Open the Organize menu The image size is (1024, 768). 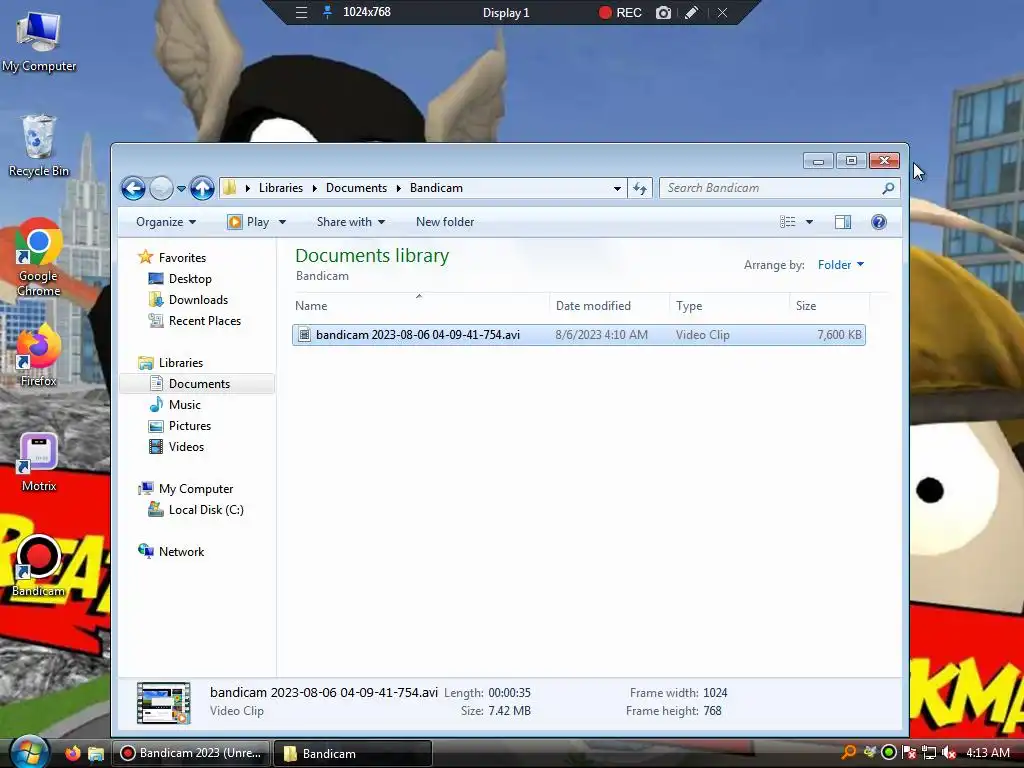click(166, 222)
